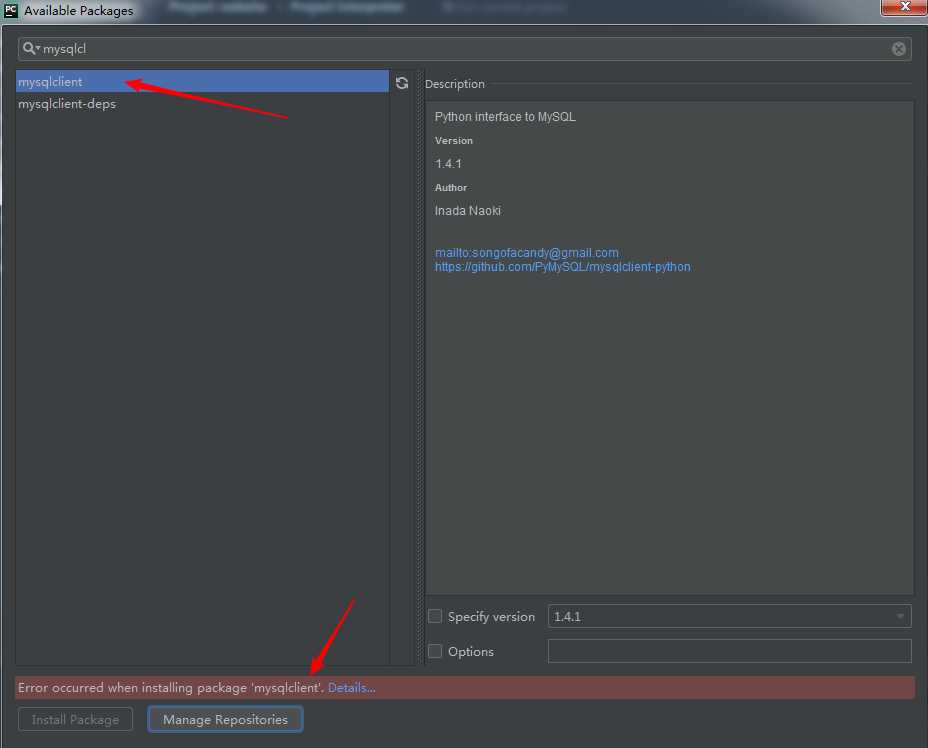928x748 pixels.
Task: Click the 'Python interface to MySQL' text
Action: 505,117
